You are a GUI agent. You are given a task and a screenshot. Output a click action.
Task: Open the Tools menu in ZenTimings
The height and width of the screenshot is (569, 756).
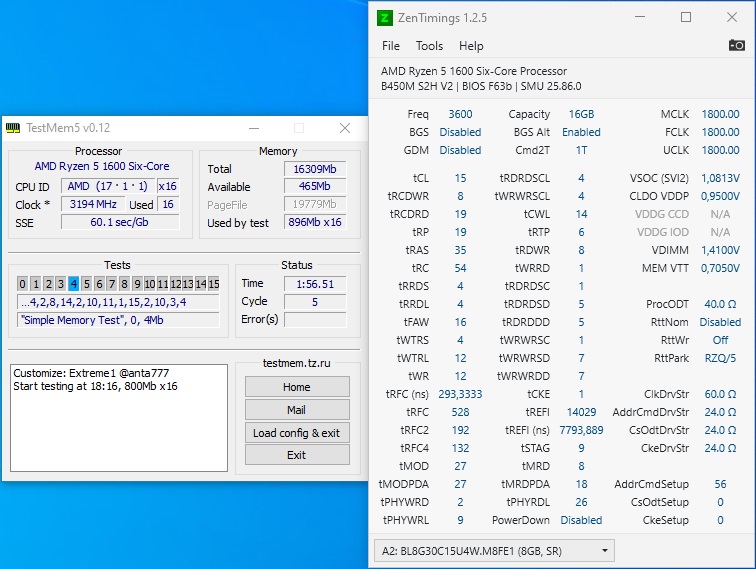[429, 46]
